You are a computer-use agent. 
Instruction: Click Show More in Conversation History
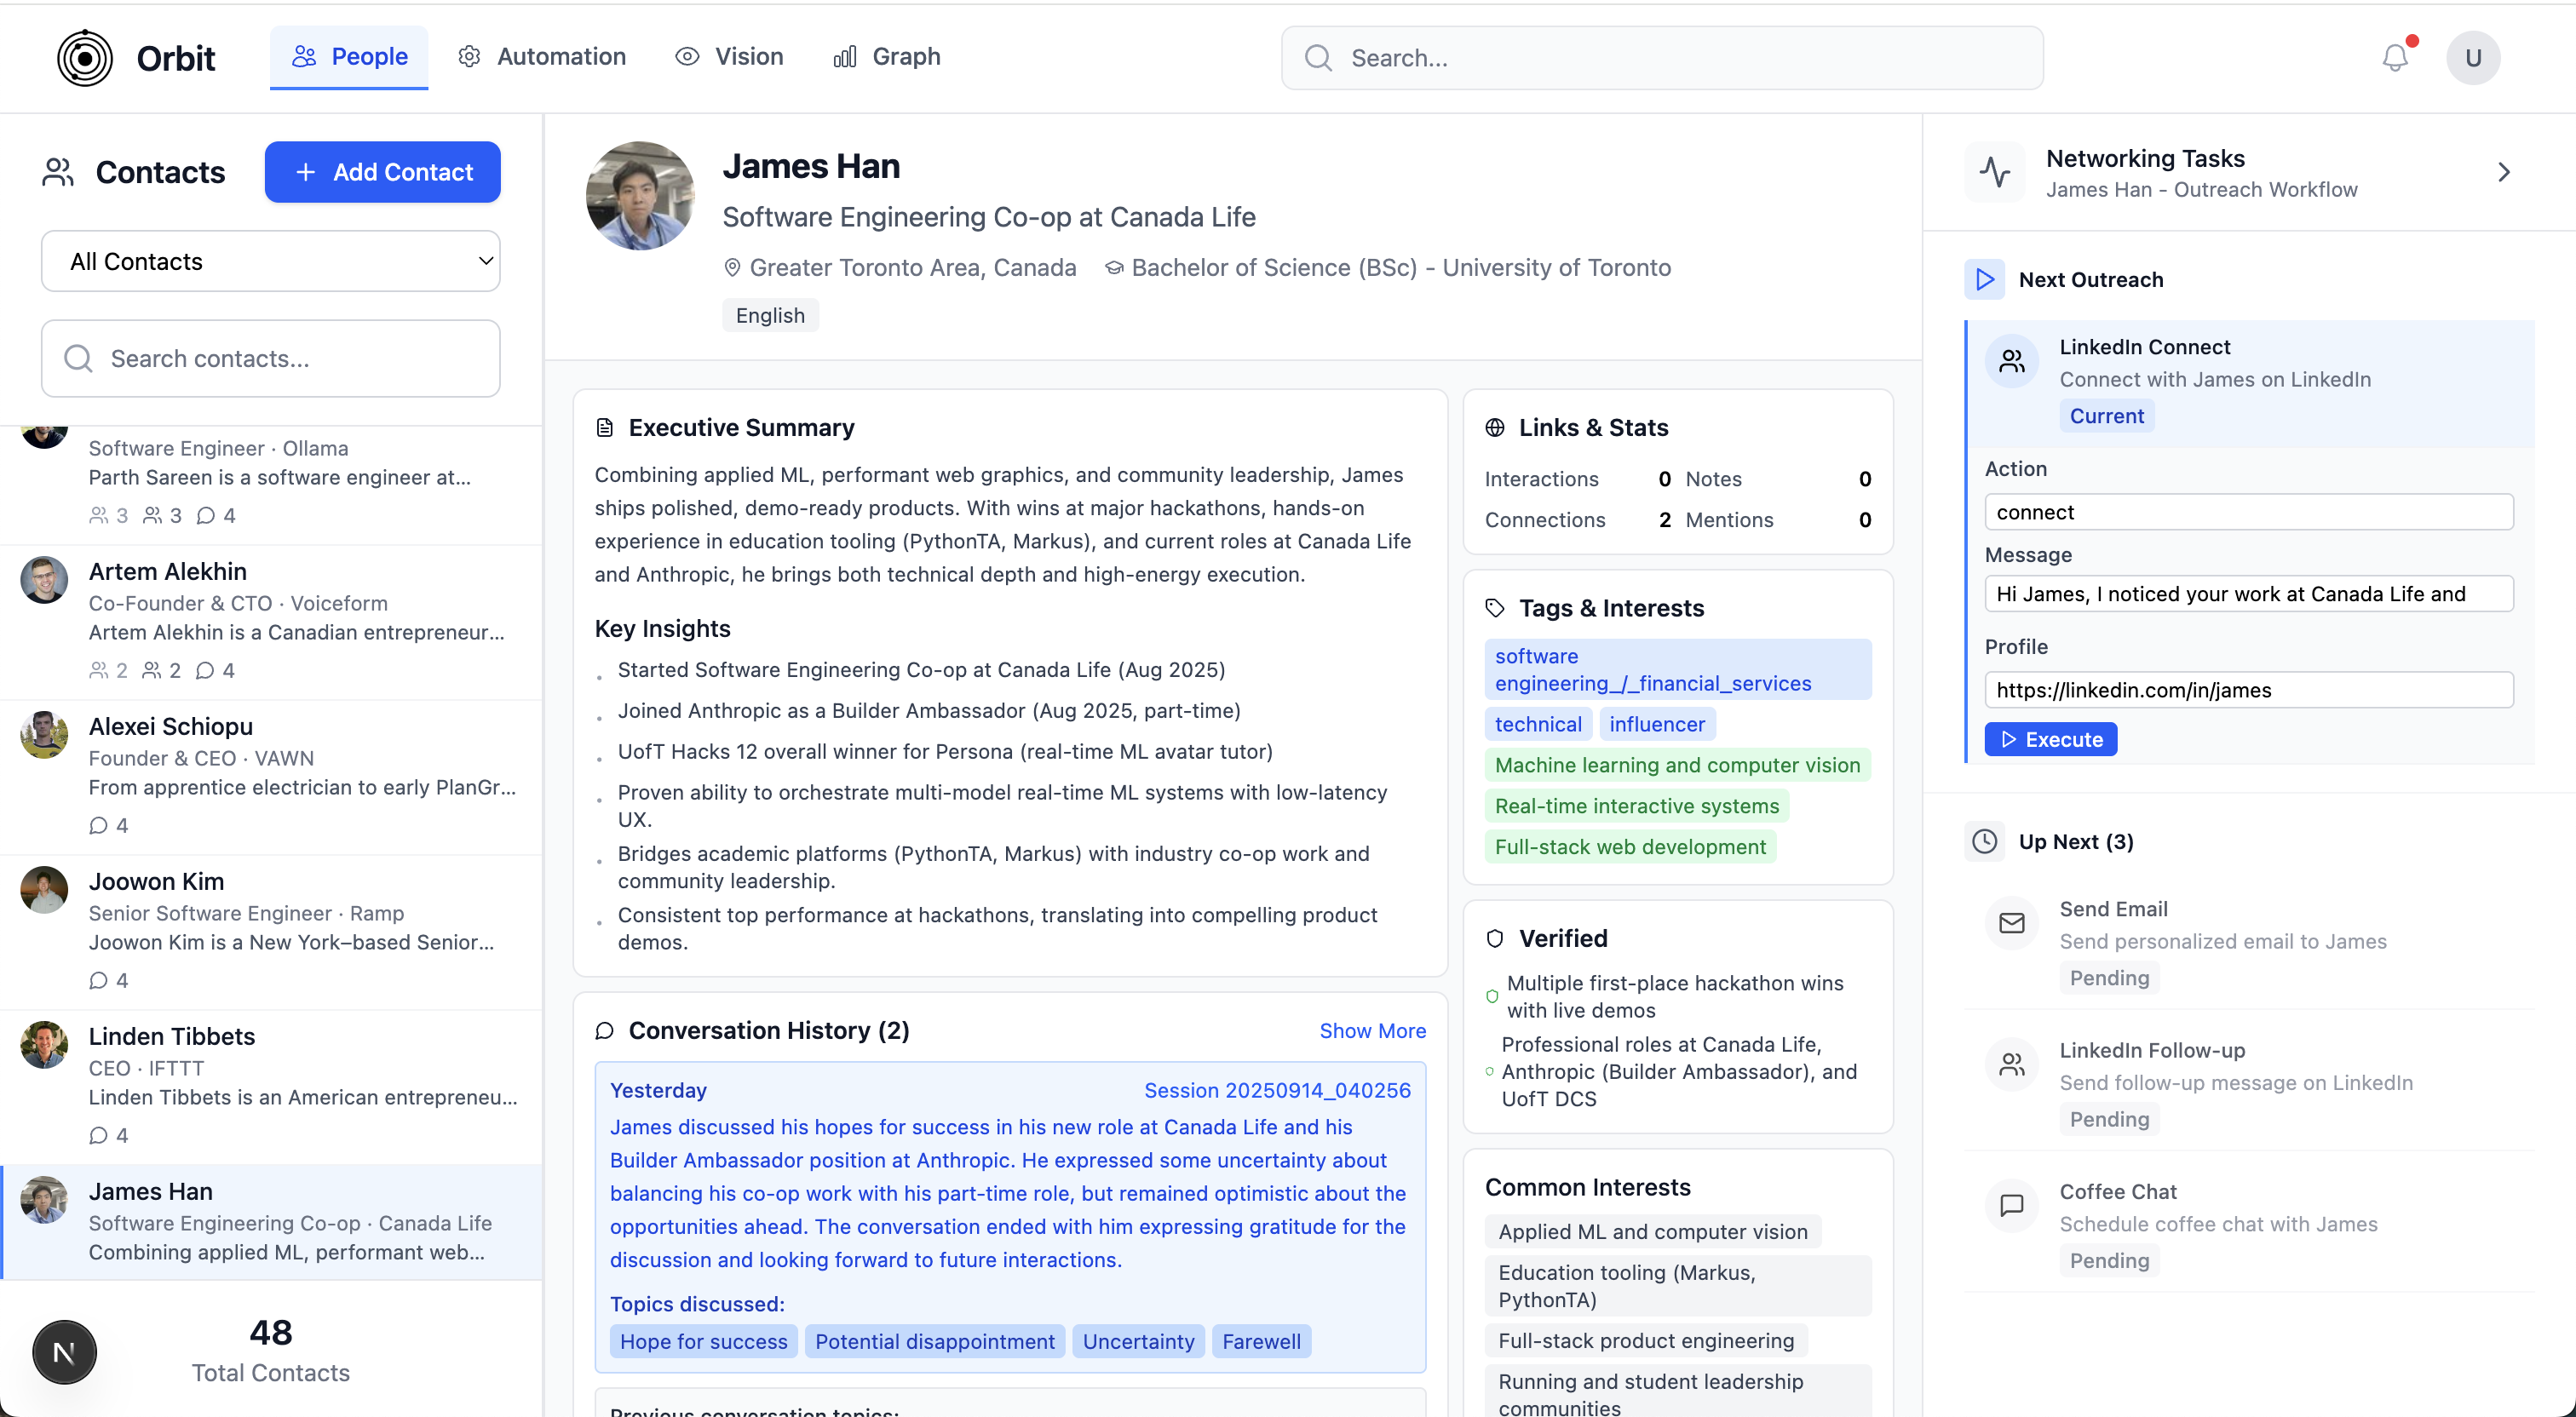(1372, 1031)
